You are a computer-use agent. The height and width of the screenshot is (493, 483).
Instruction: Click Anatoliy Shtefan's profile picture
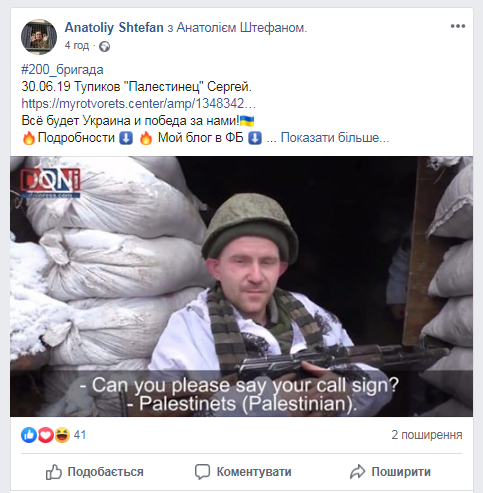[x=39, y=37]
